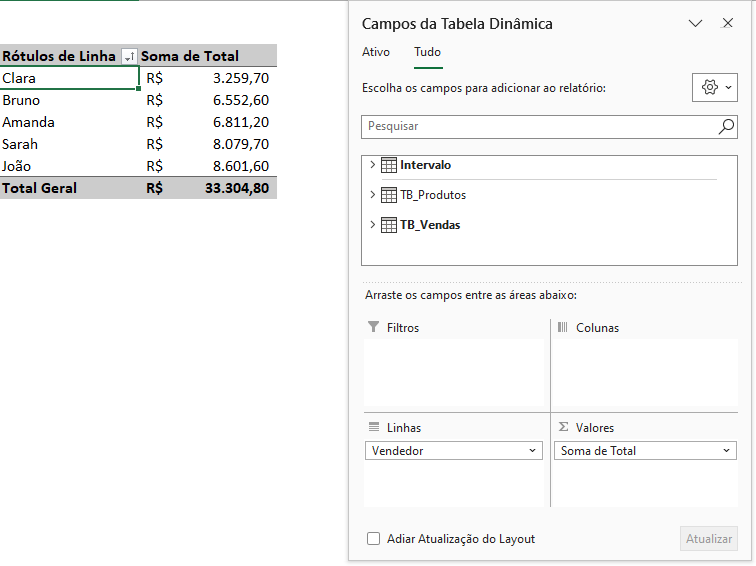The width and height of the screenshot is (756, 566).
Task: Switch to the Ativo tab
Action: [x=376, y=52]
